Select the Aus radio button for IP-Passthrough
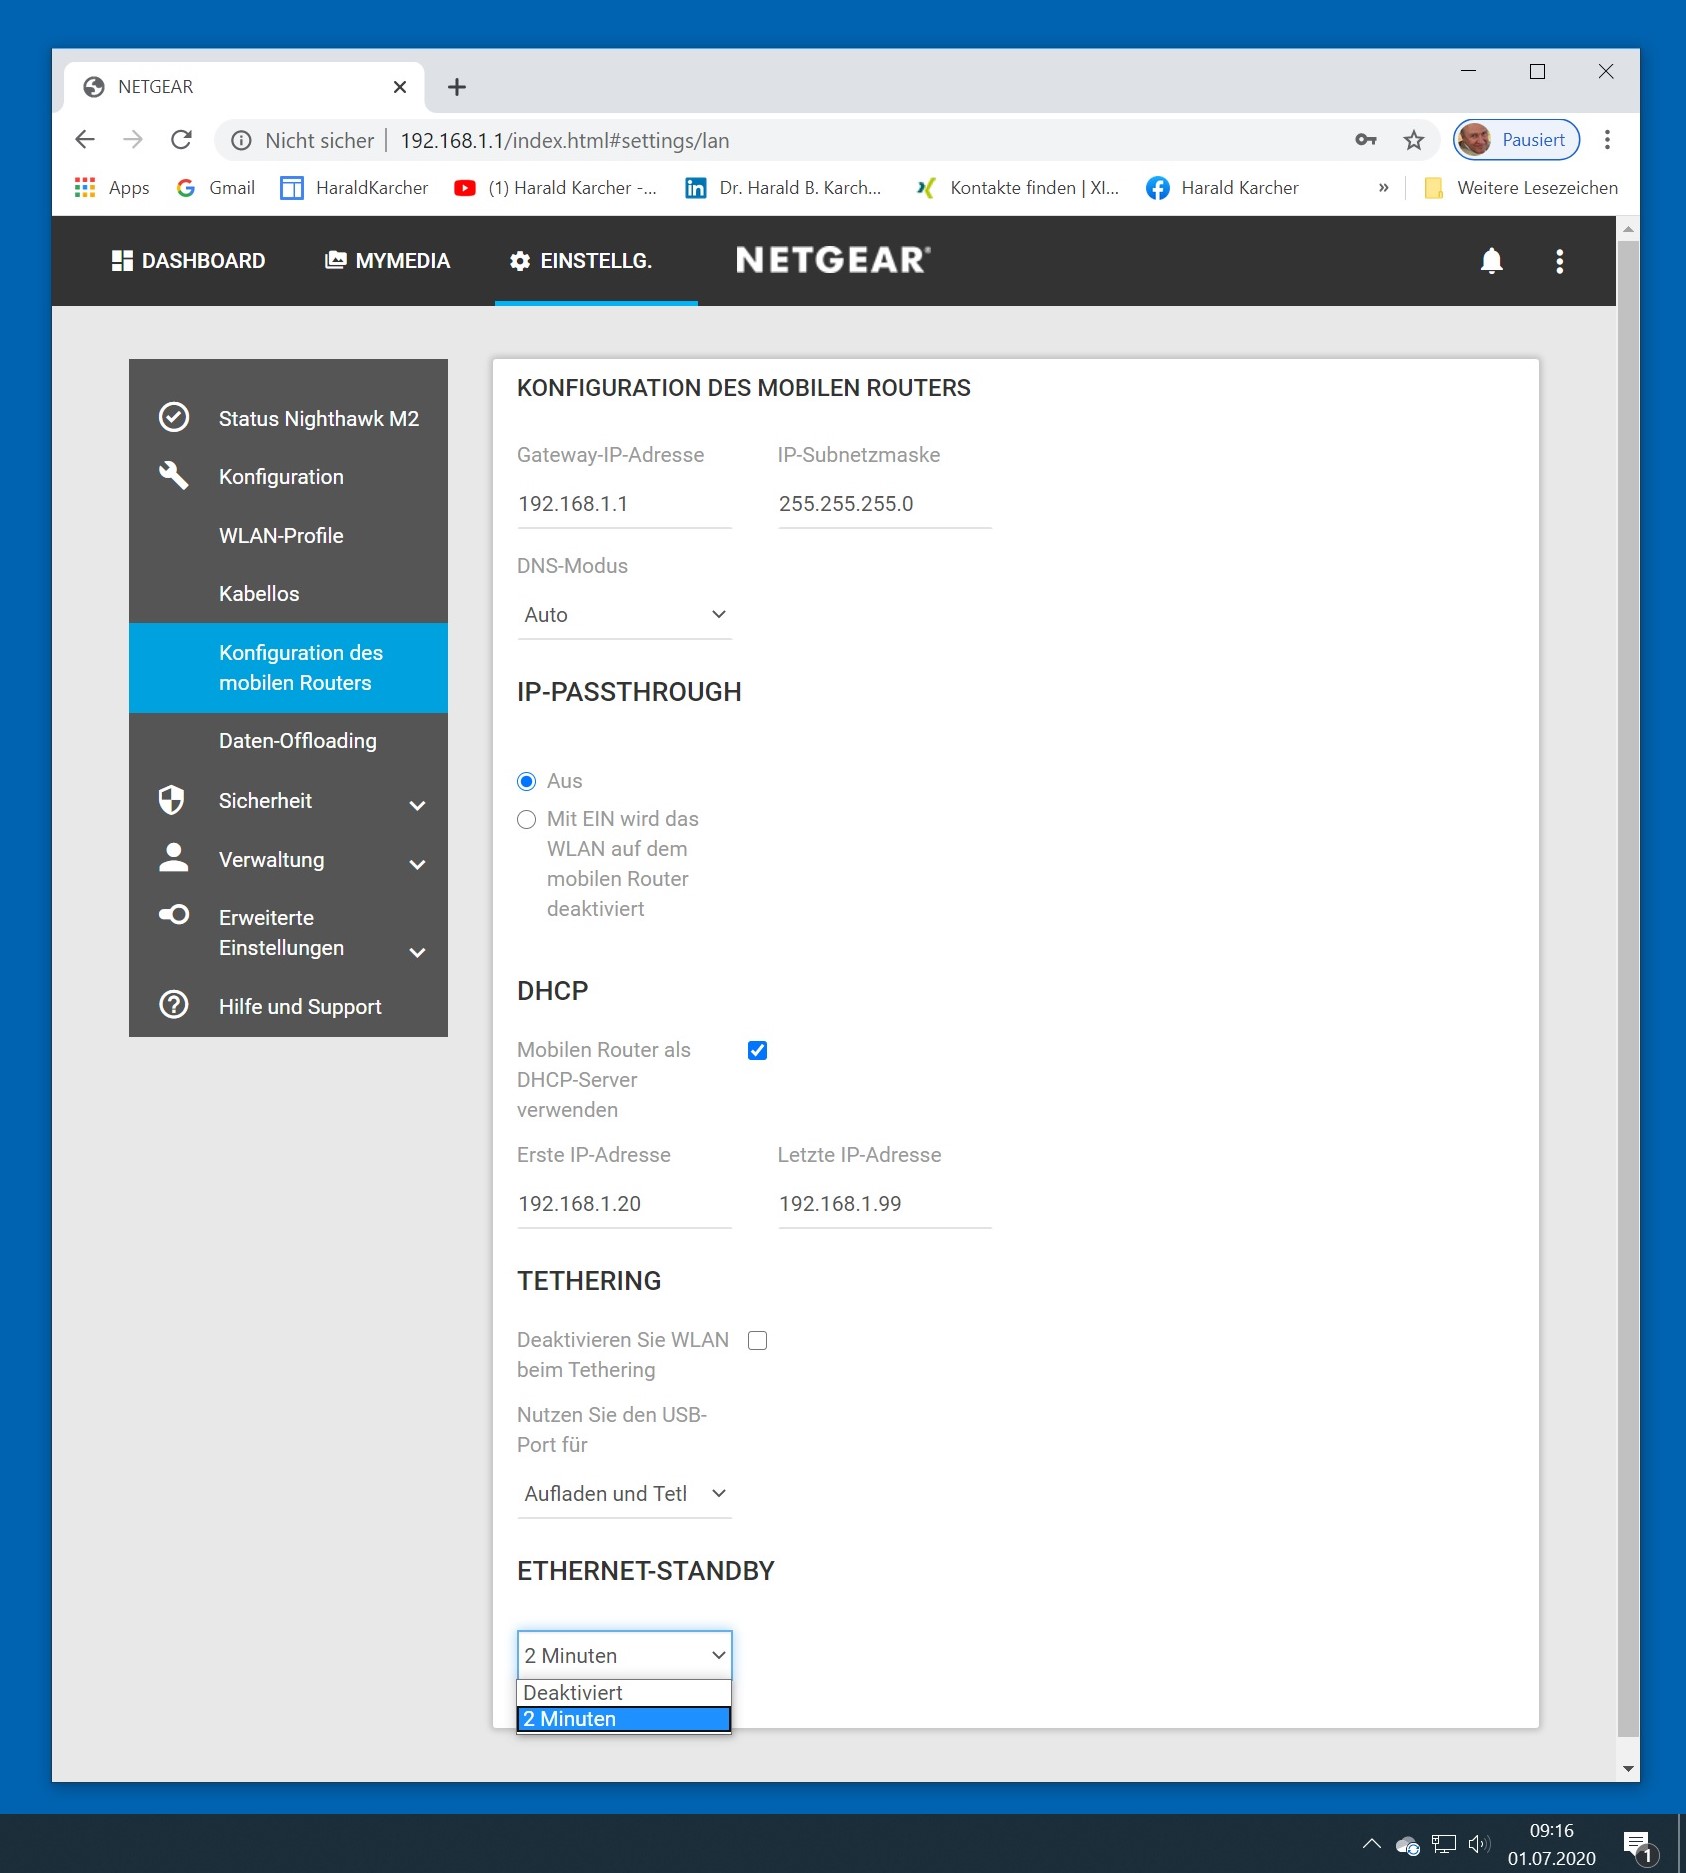The width and height of the screenshot is (1686, 1873). point(527,781)
